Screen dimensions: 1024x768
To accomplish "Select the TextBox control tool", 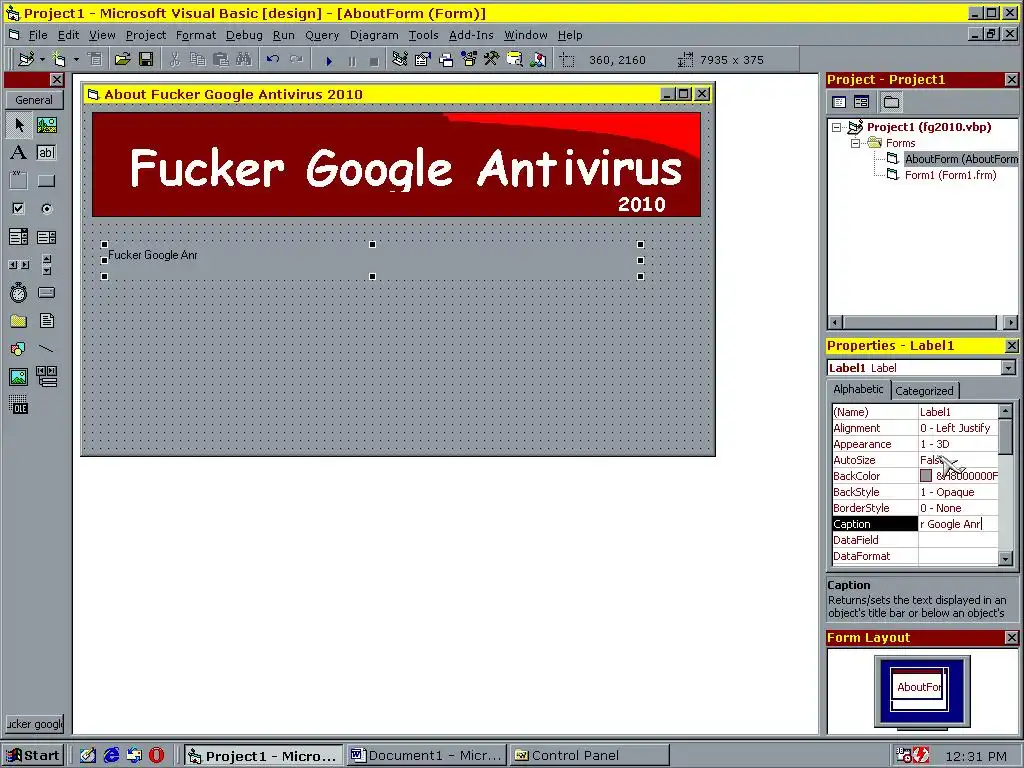I will 46,152.
